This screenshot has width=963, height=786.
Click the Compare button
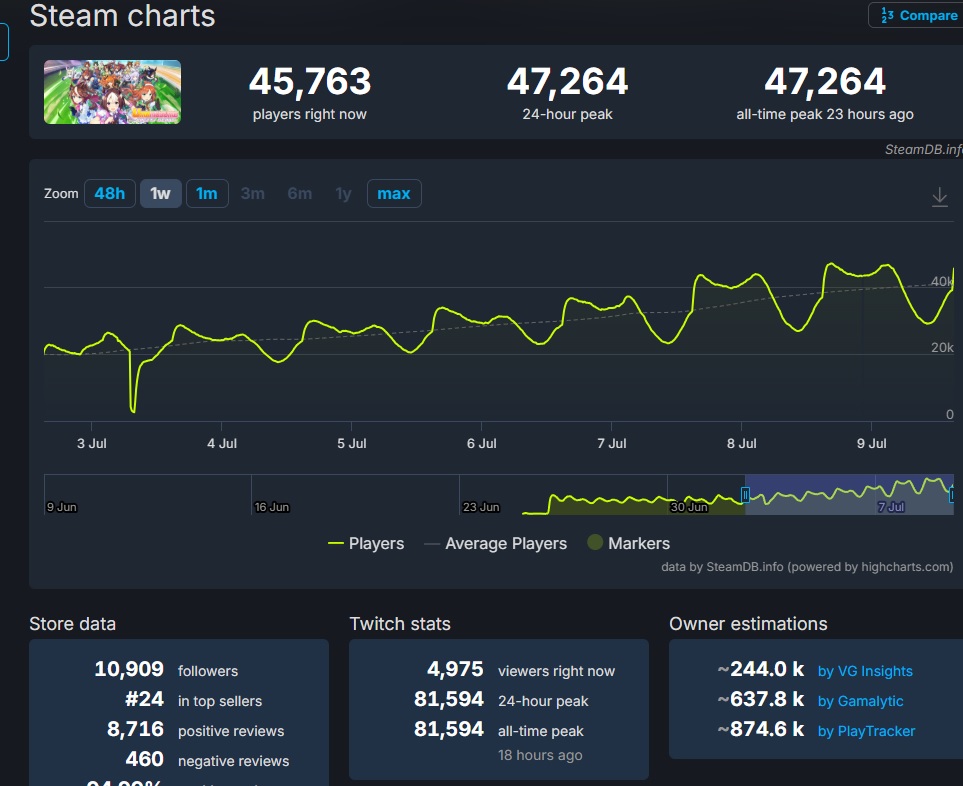pos(917,15)
